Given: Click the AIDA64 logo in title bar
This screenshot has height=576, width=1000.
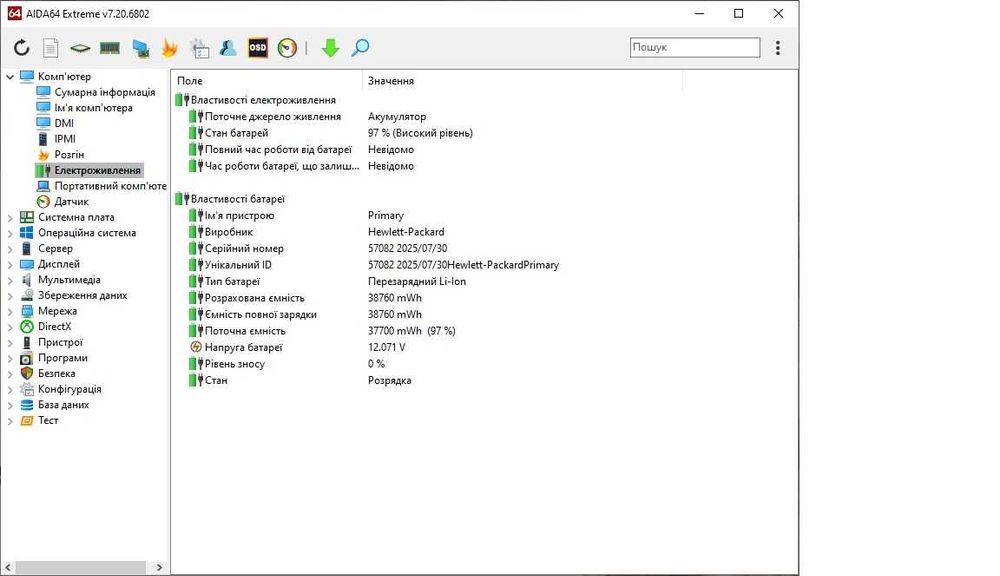Looking at the screenshot, I should (x=15, y=13).
